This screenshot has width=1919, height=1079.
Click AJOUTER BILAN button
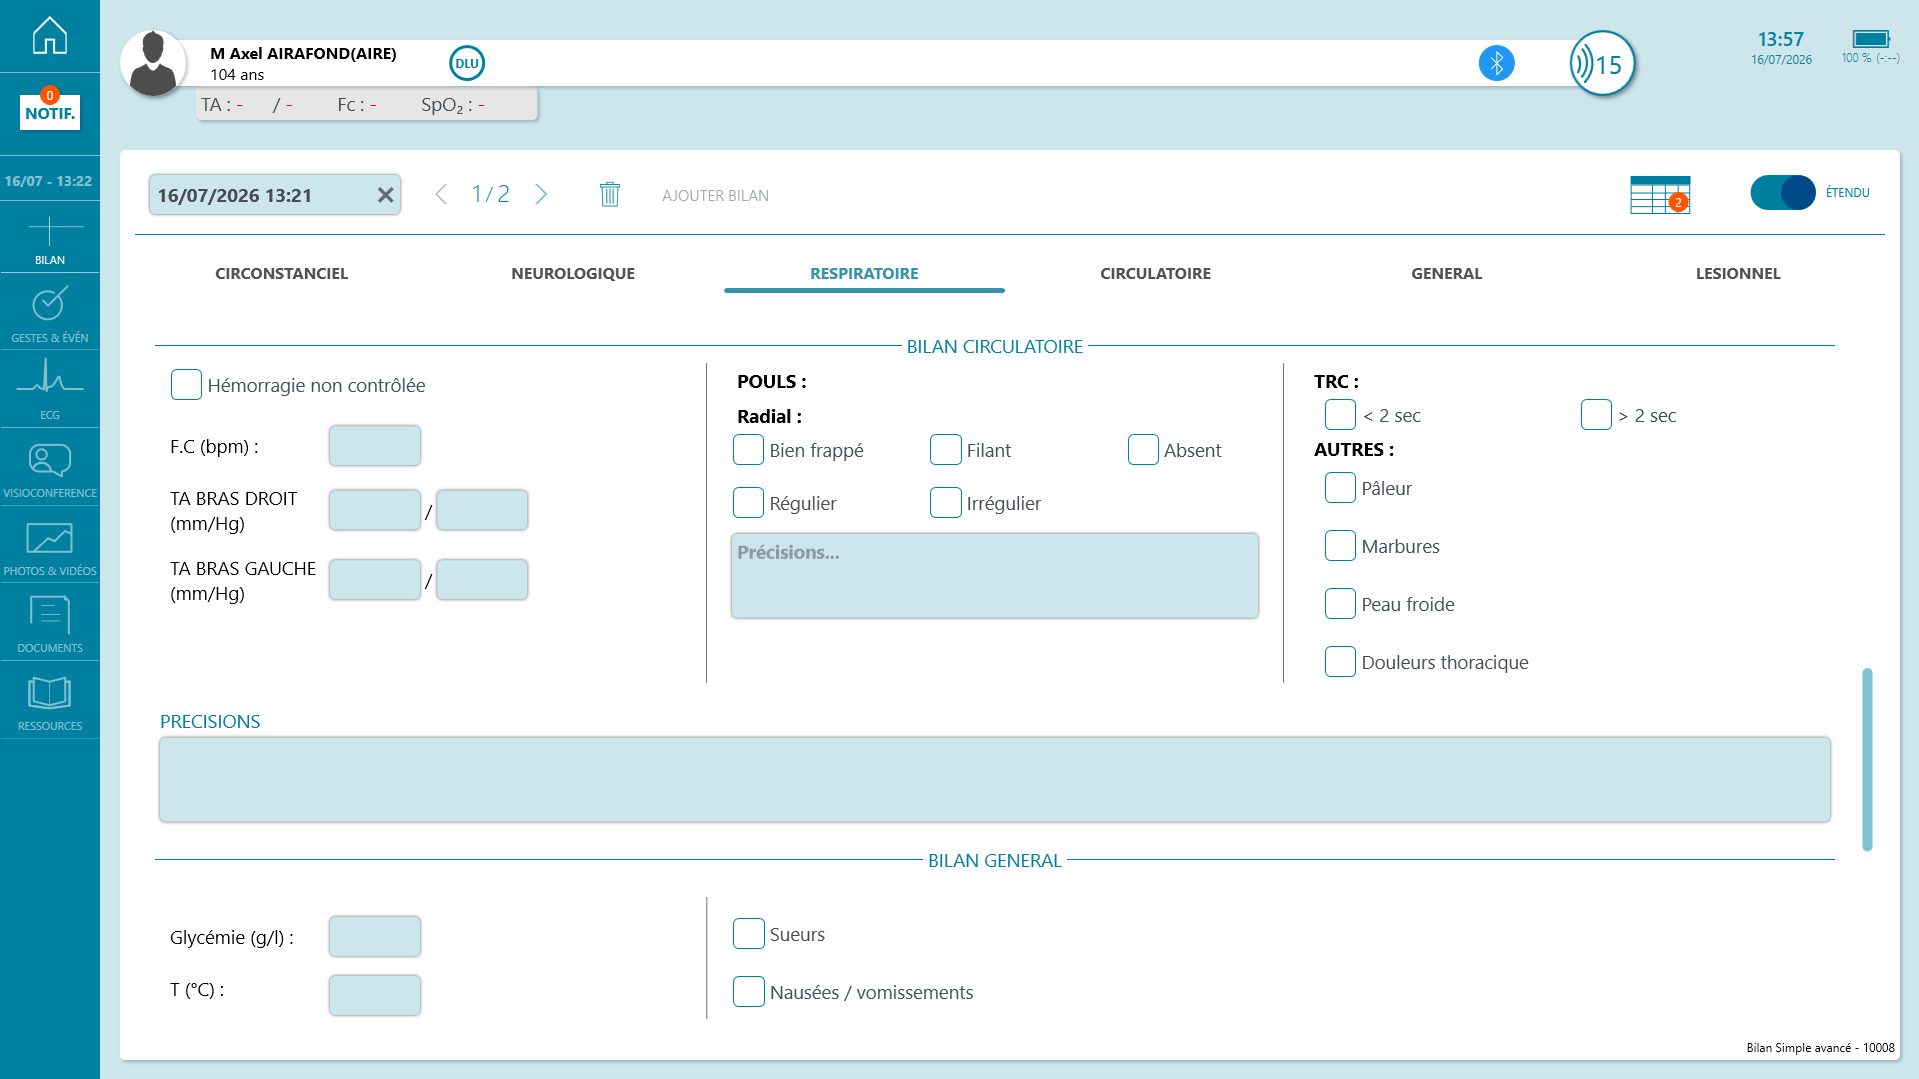tap(715, 195)
